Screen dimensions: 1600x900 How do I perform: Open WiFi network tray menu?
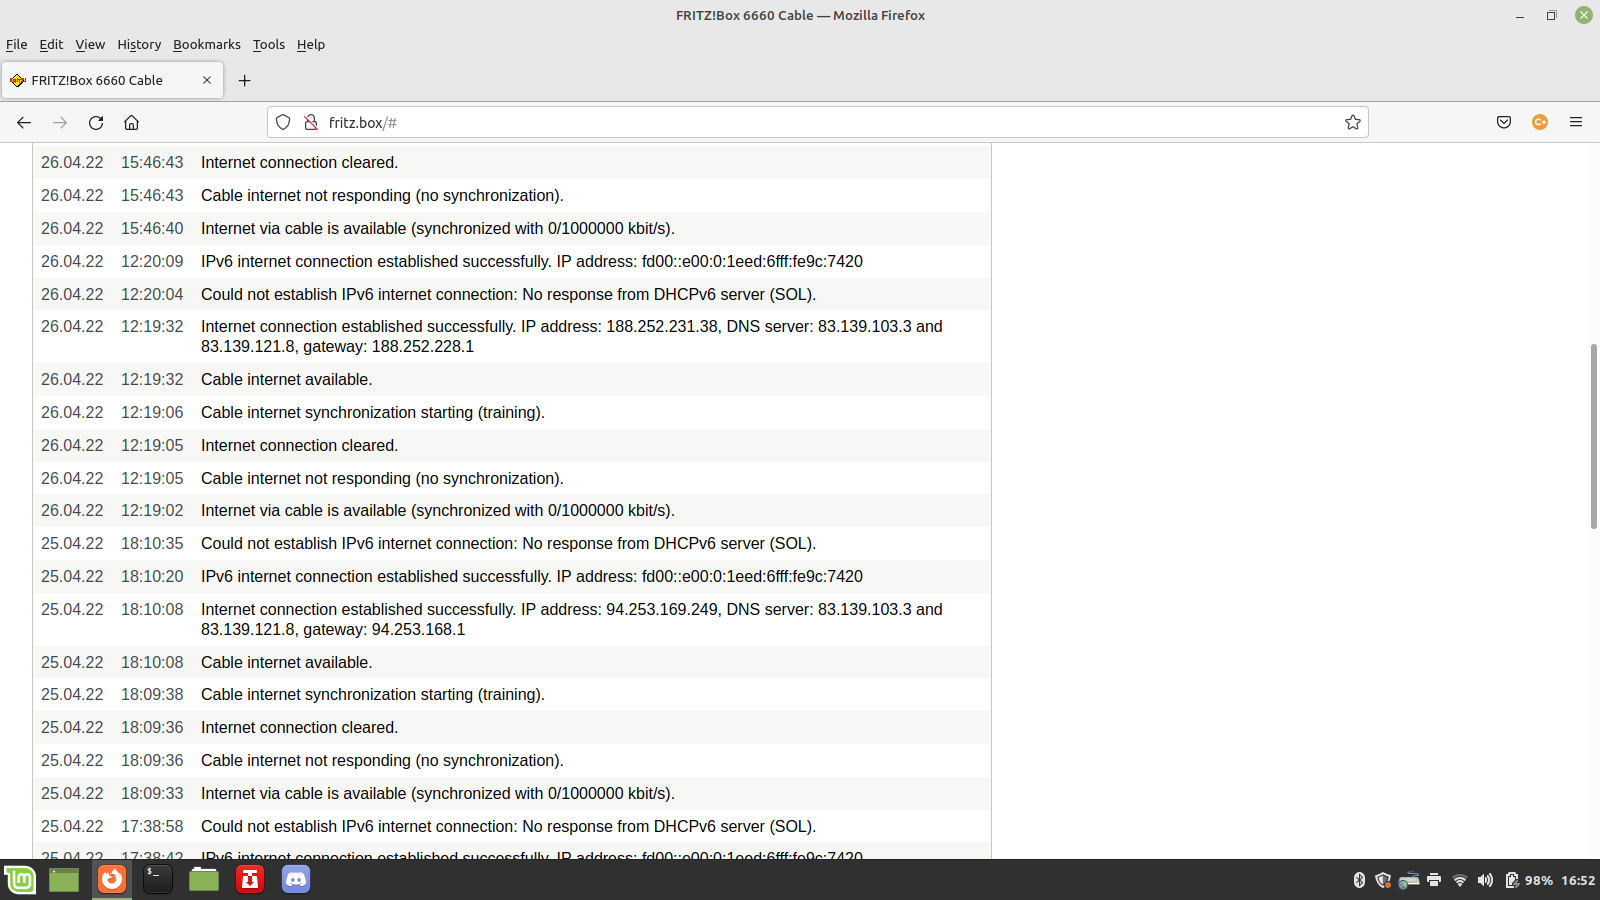(1460, 880)
